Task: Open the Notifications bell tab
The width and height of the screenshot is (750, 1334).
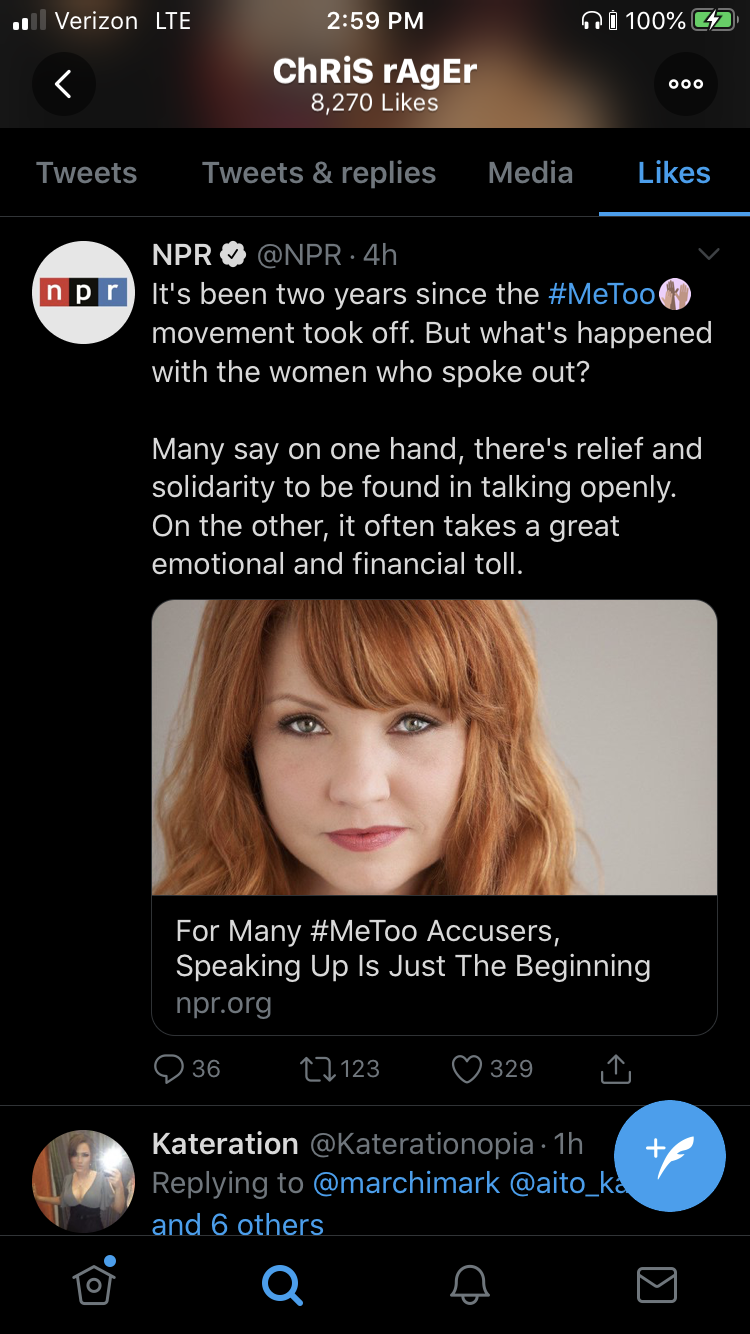Action: point(469,1284)
